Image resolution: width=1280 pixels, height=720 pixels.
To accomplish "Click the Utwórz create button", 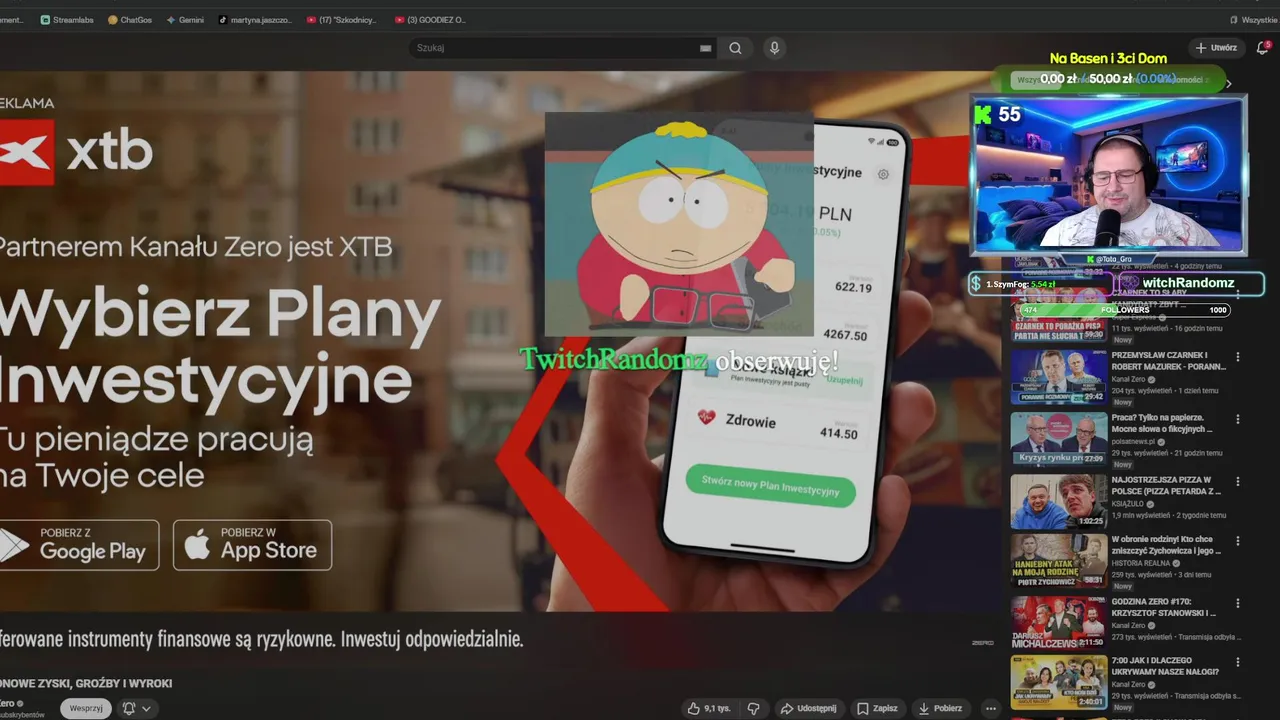I will click(1216, 48).
